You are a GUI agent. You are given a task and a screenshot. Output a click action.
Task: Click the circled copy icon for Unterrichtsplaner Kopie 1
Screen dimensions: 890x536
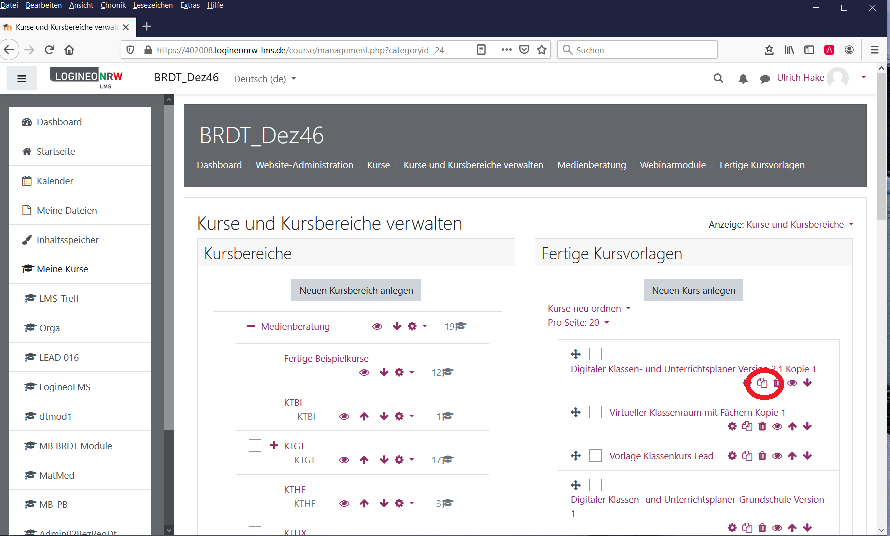pyautogui.click(x=762, y=383)
